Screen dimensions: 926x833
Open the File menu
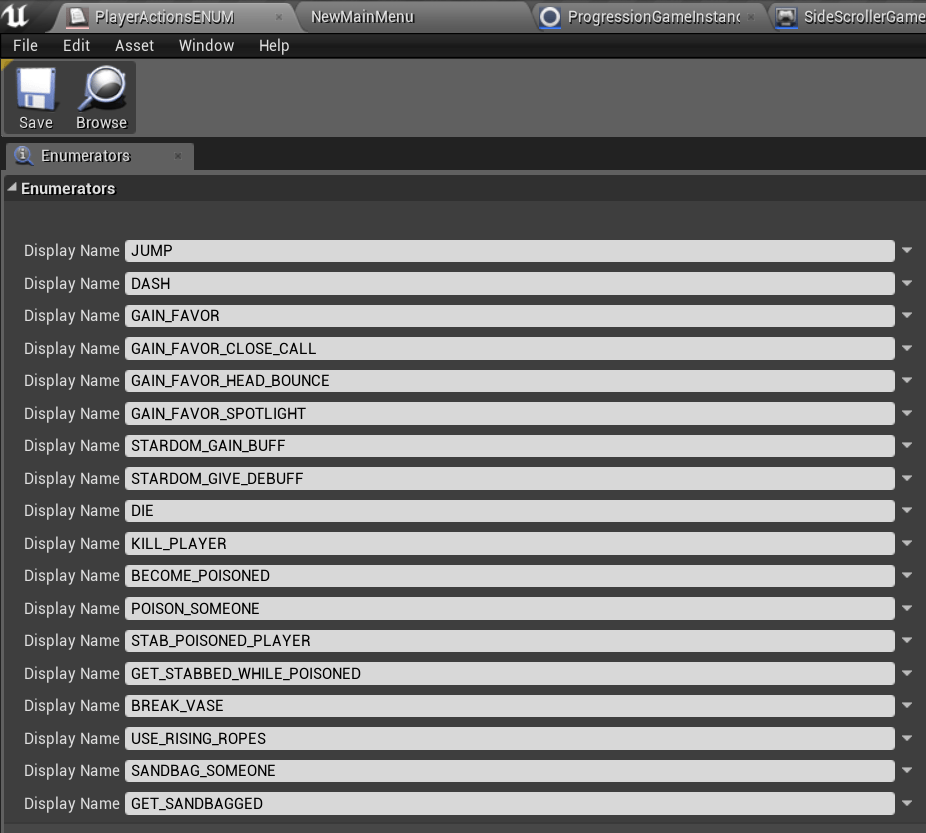25,46
